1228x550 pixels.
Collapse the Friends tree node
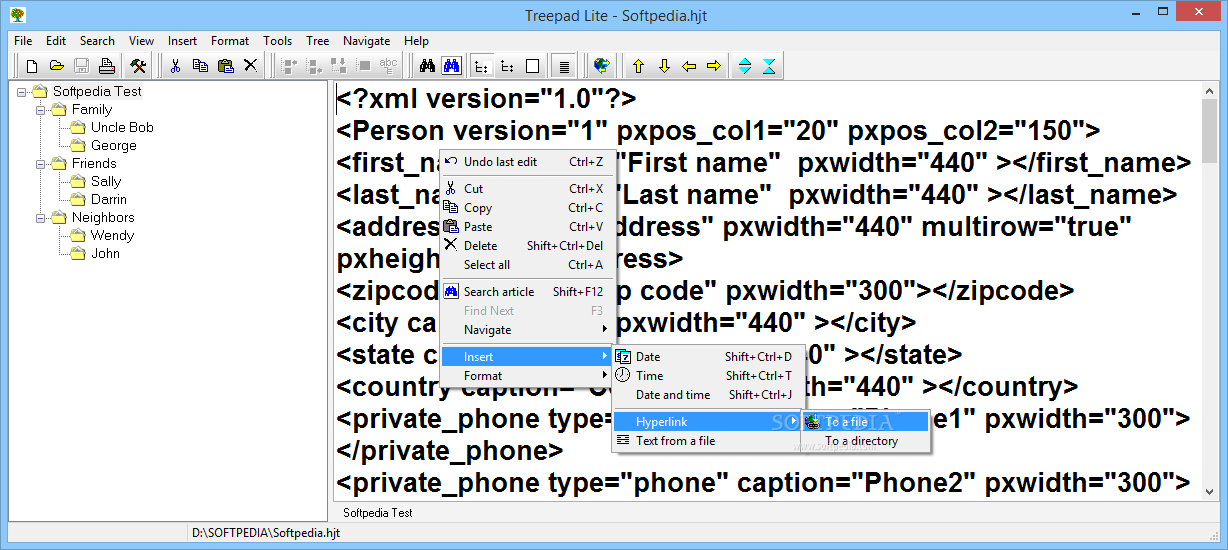point(41,163)
